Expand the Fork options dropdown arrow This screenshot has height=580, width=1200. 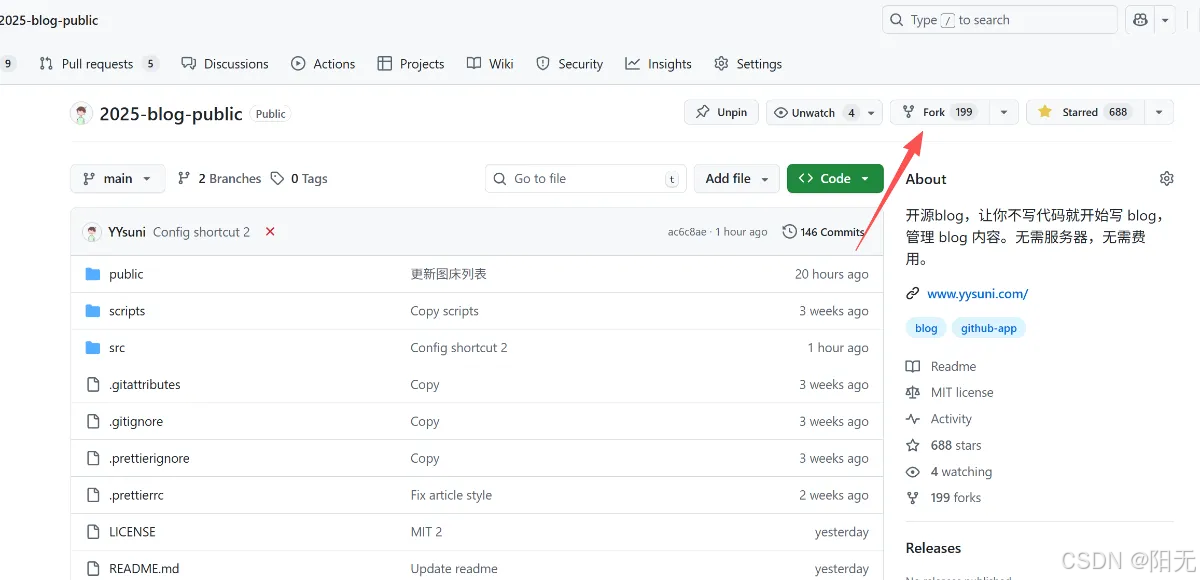(1004, 112)
